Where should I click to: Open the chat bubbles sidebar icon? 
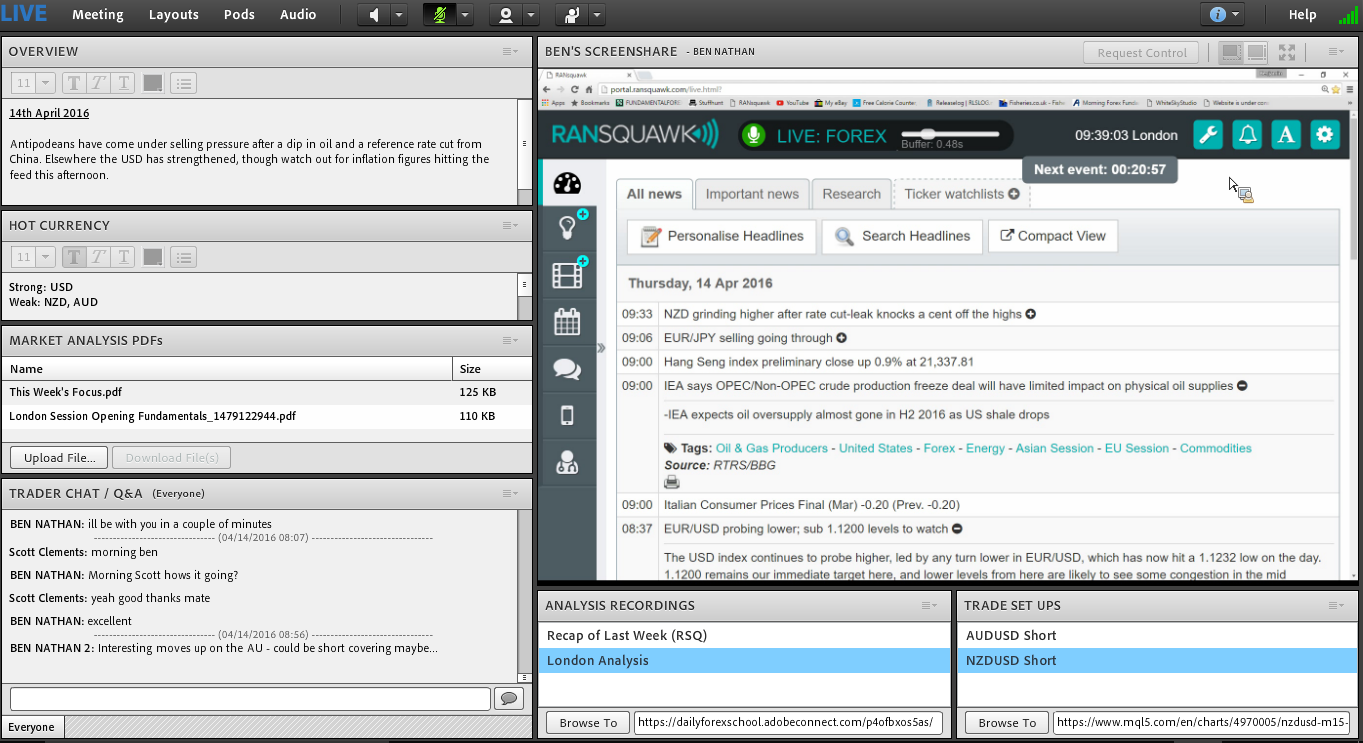tap(567, 369)
